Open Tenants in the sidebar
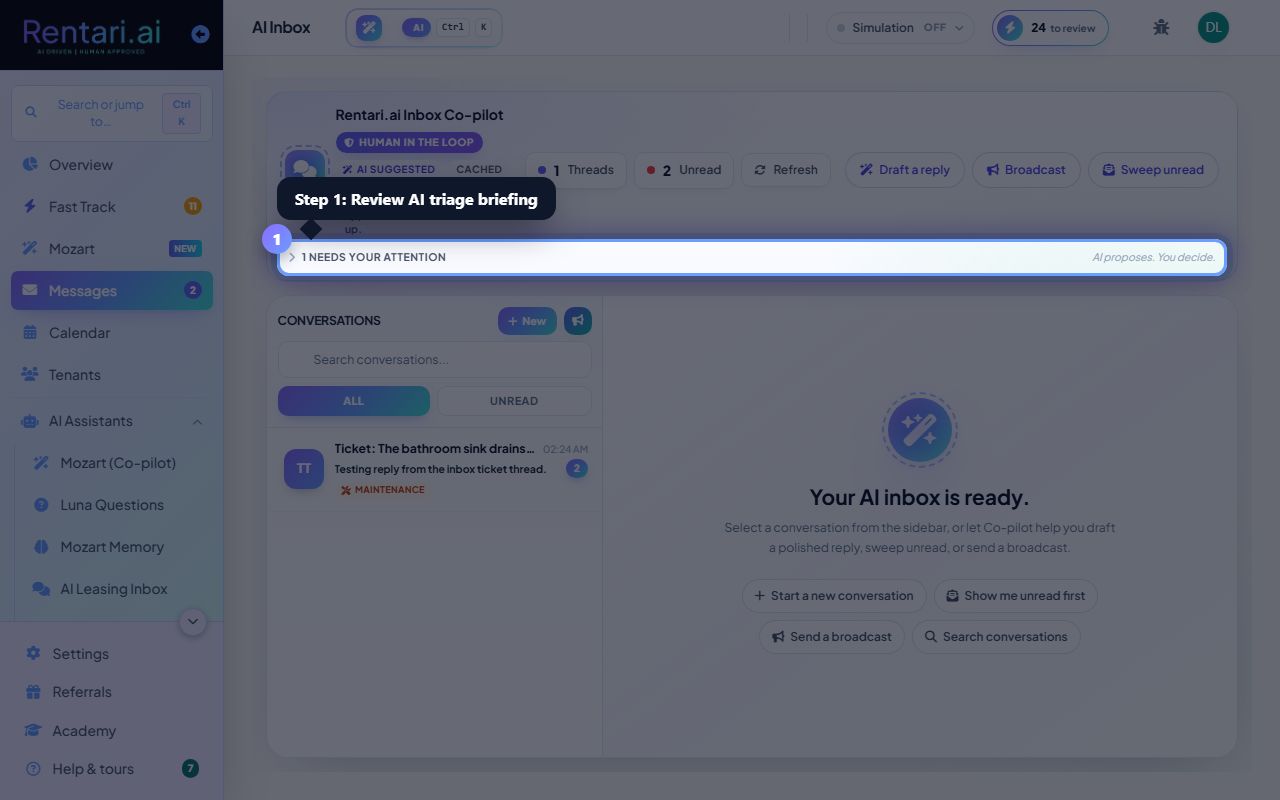 tap(111, 375)
